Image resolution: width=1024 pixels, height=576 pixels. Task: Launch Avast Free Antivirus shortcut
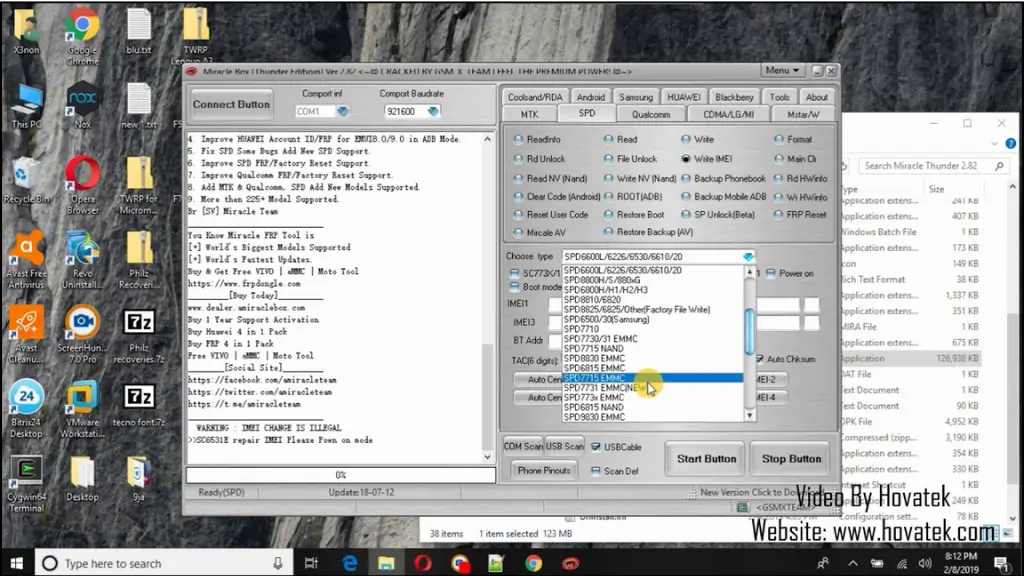click(x=26, y=260)
